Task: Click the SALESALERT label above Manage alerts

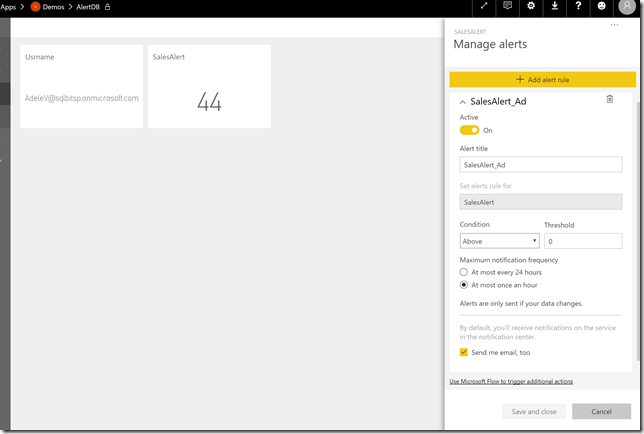Action: pos(470,32)
